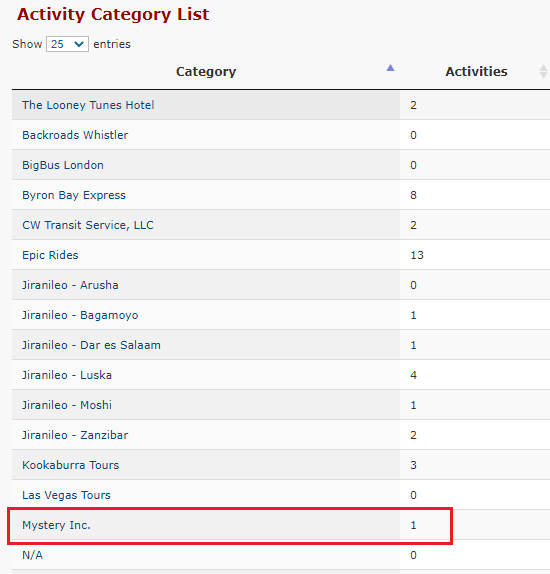Click the Activities column header
The width and height of the screenshot is (550, 574).
click(x=476, y=71)
